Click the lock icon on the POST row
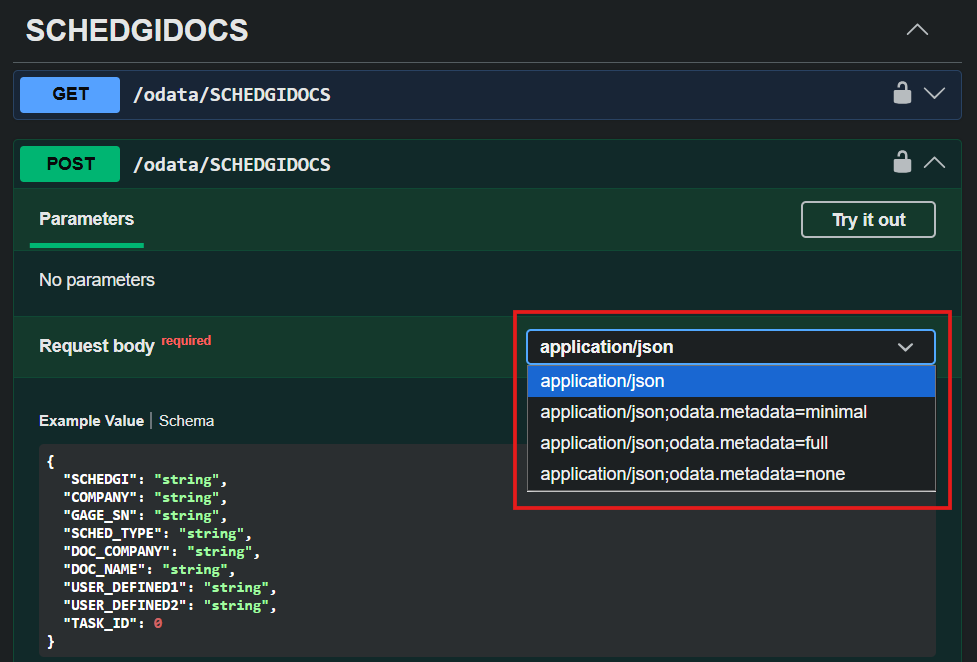This screenshot has height=662, width=977. [902, 162]
